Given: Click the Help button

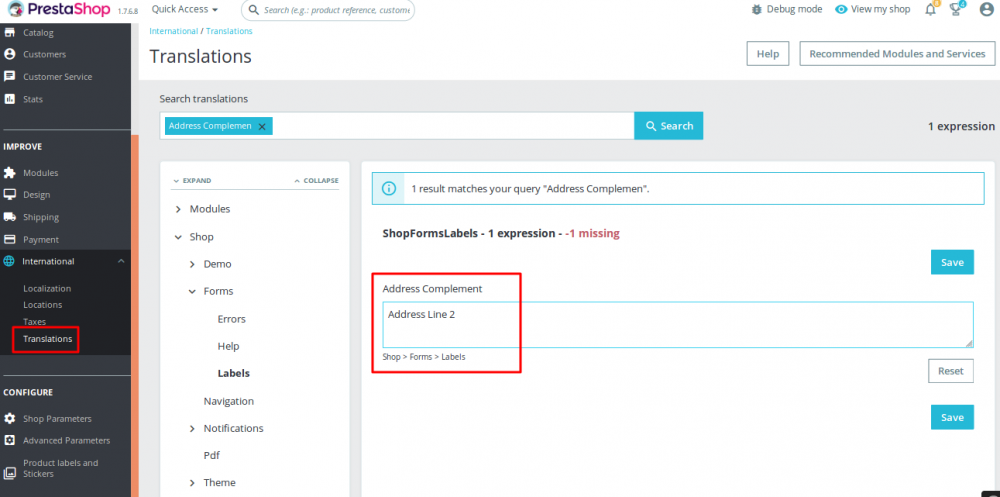Looking at the screenshot, I should click(768, 54).
